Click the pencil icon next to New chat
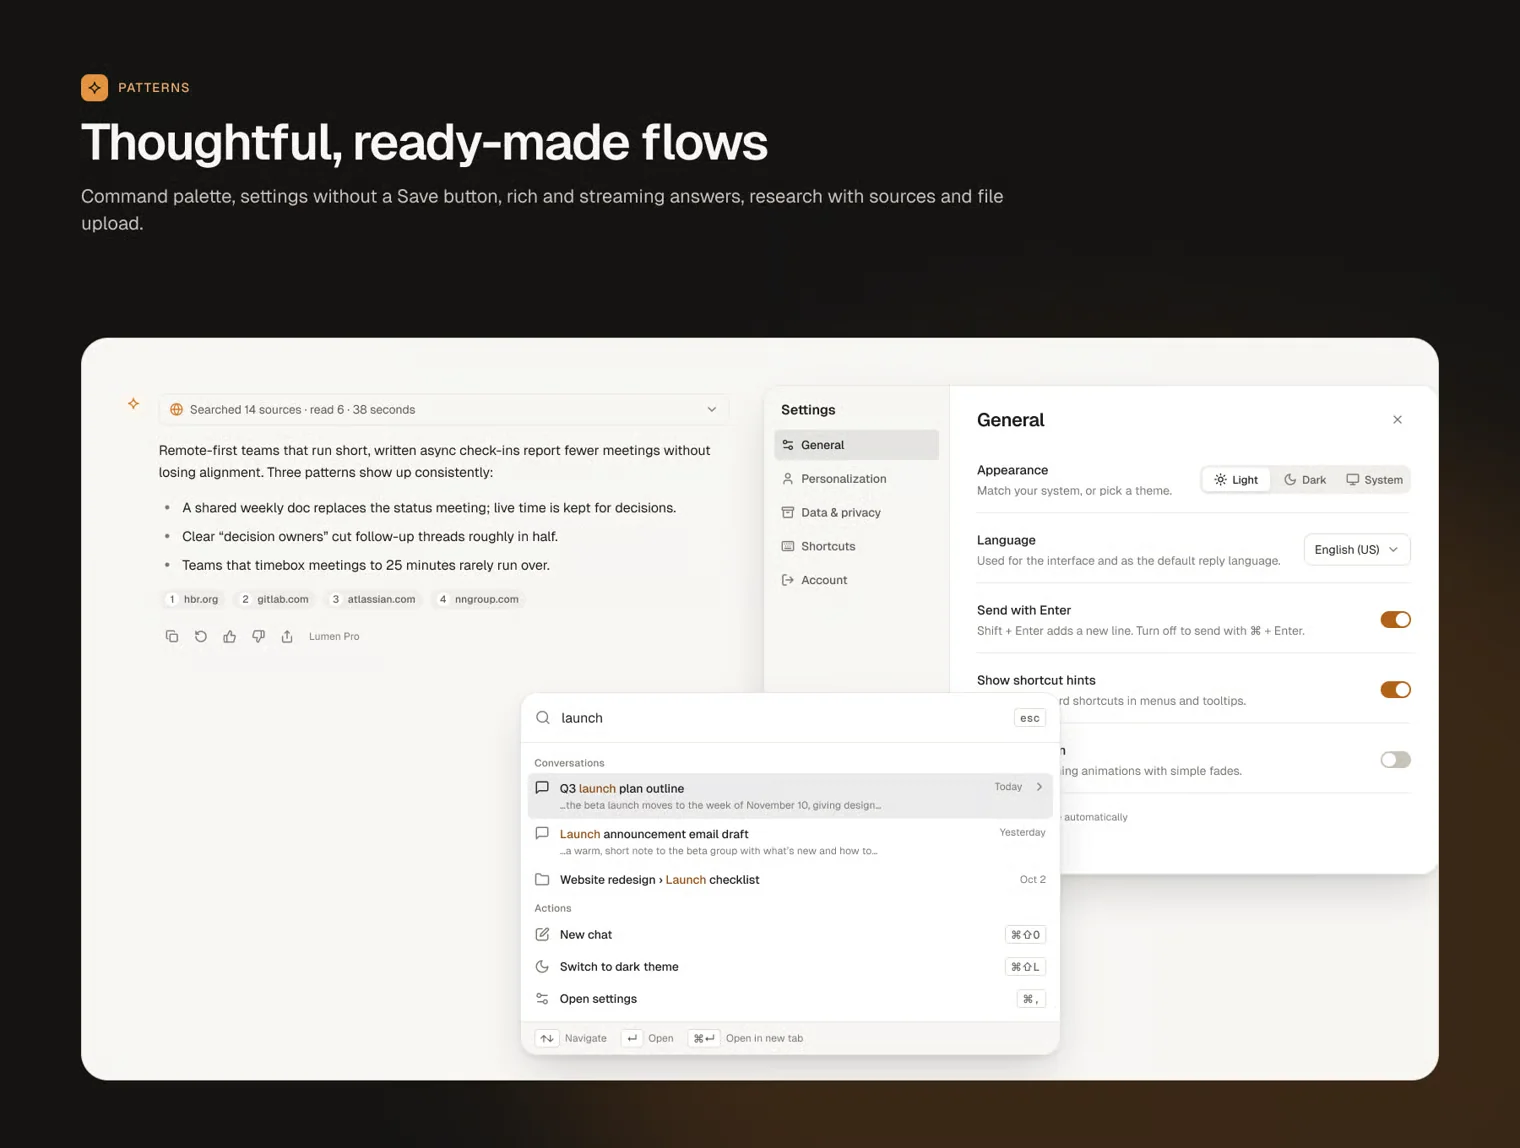 coord(542,935)
